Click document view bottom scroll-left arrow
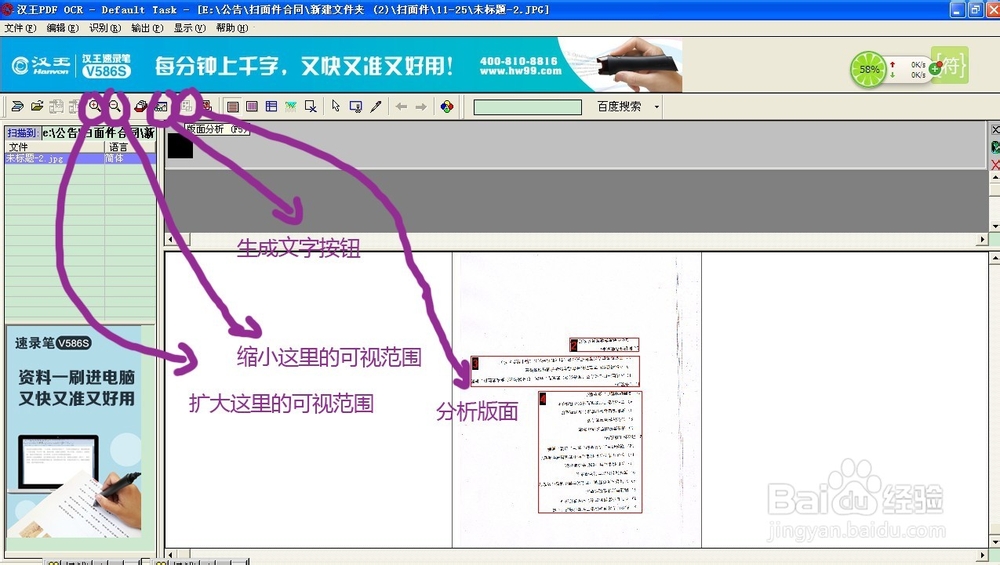The image size is (1000, 565). 170,554
